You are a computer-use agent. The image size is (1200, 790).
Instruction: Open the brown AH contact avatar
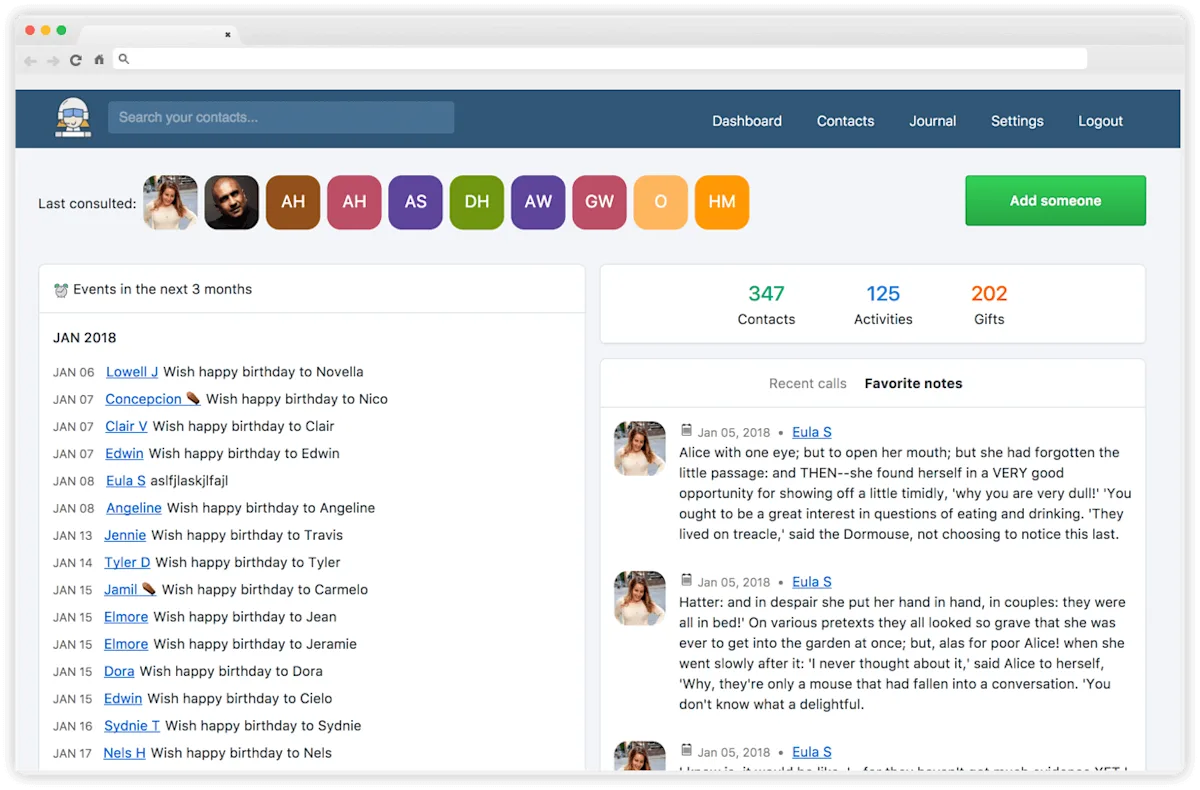tap(293, 202)
